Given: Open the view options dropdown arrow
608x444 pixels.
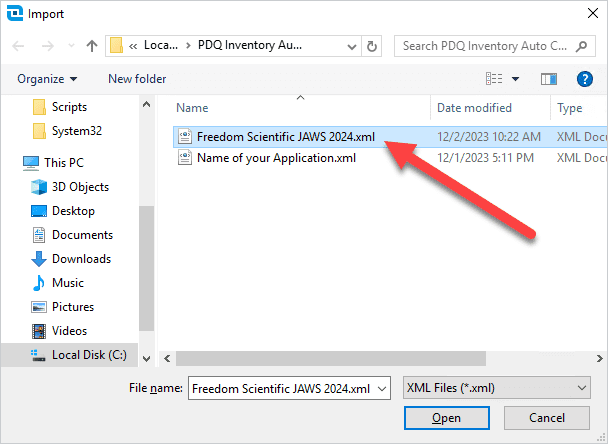Looking at the screenshot, I should pos(515,79).
